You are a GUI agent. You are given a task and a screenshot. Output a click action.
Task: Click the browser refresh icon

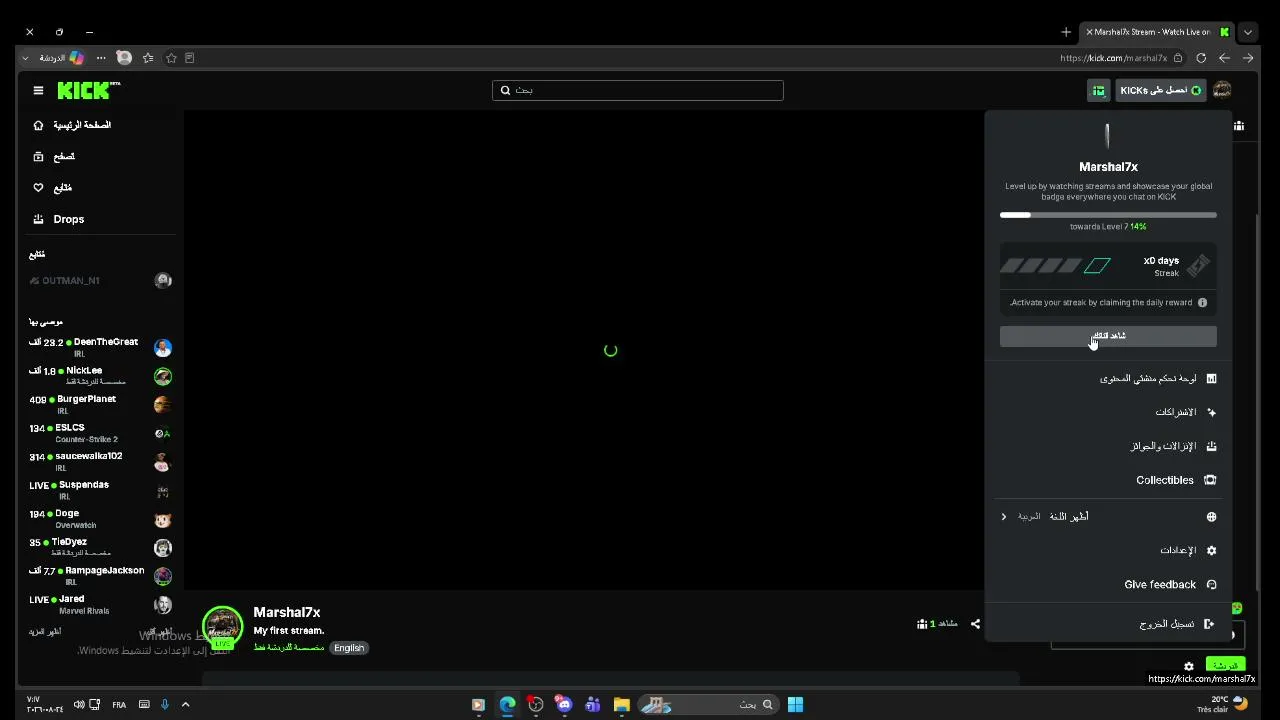(1201, 58)
